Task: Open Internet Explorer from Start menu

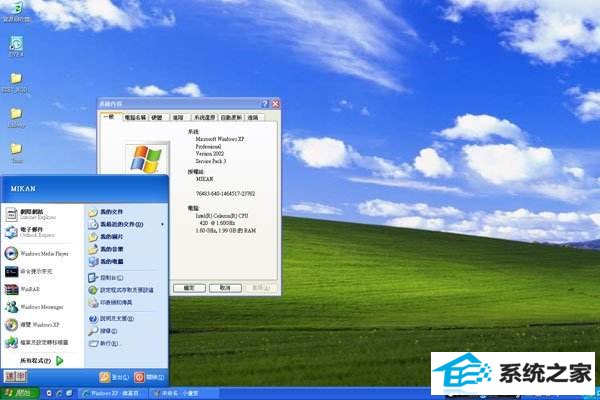Action: pyautogui.click(x=31, y=214)
